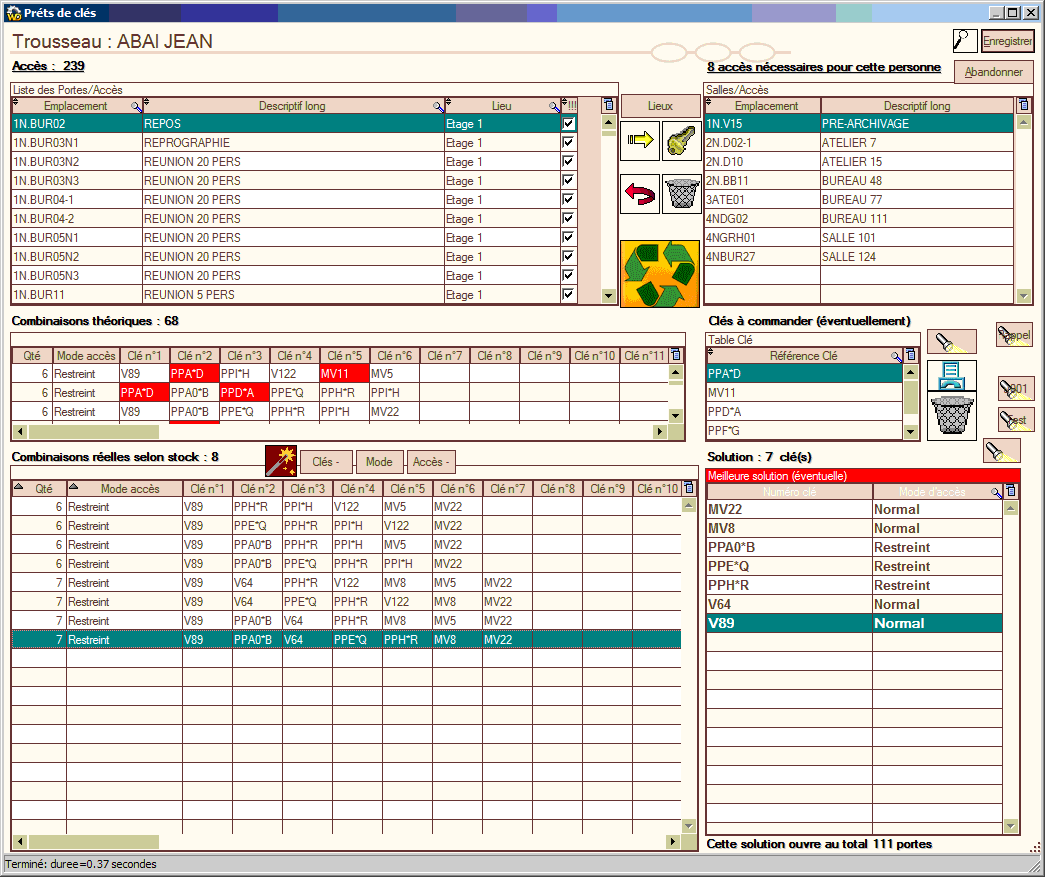The width and height of the screenshot is (1045, 877).
Task: Click the magic wand icon
Action: (281, 461)
